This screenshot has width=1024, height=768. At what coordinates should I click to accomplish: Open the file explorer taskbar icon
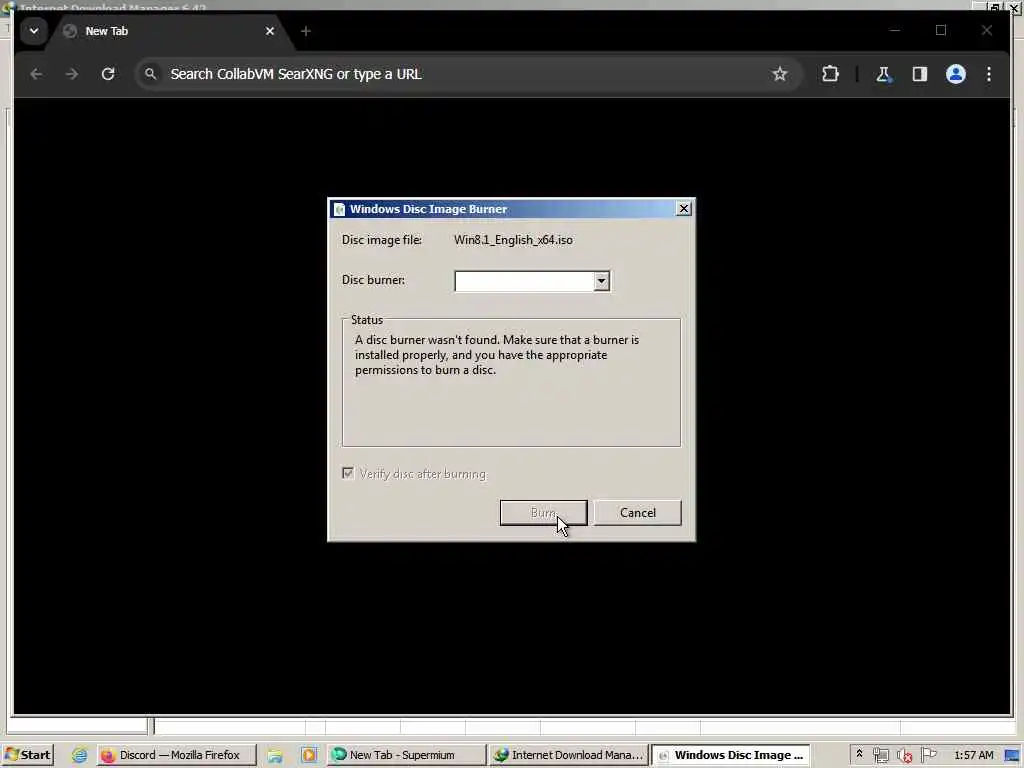click(x=275, y=756)
